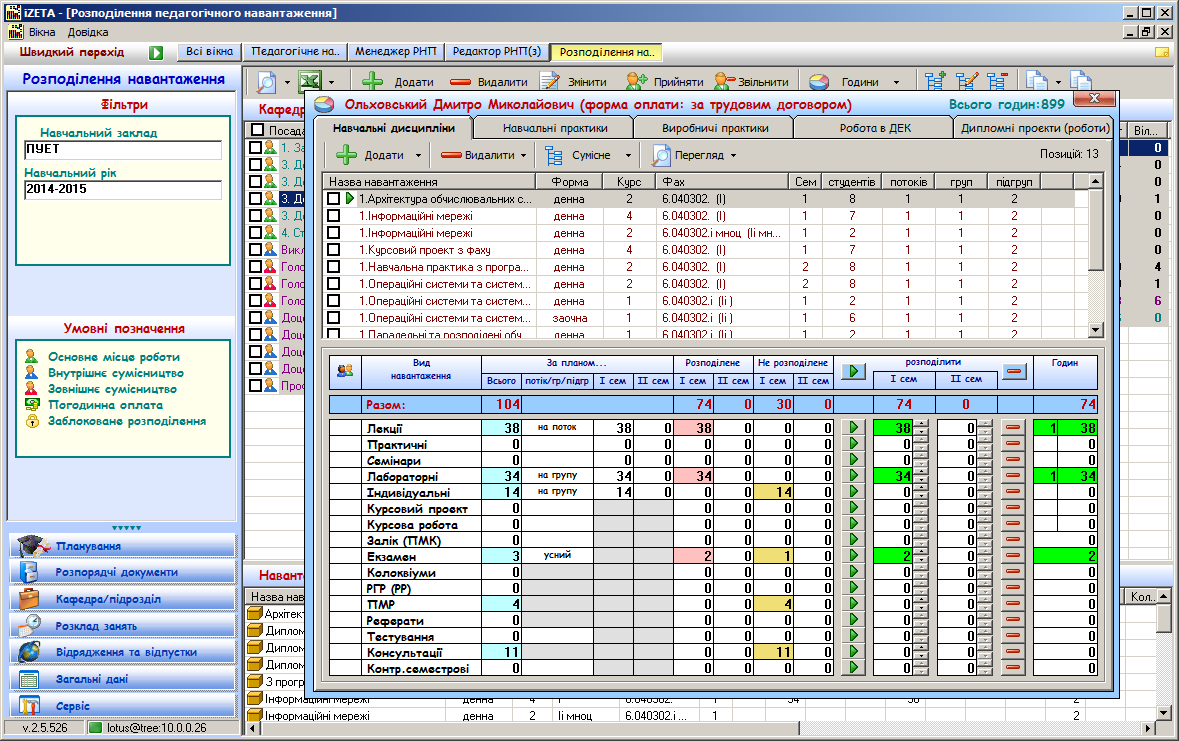Click the green distribute-all play button in header

coord(853,371)
